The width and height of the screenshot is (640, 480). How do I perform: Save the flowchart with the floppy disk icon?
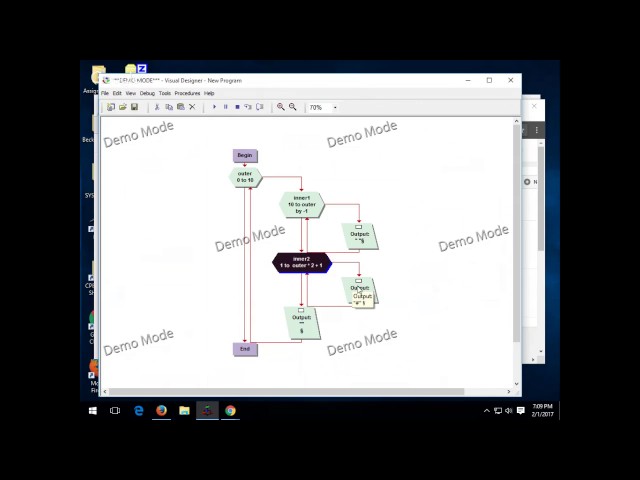point(134,107)
